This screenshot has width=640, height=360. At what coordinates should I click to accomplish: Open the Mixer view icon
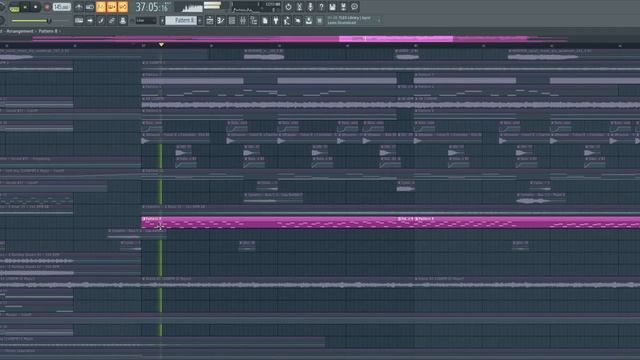[x=243, y=20]
